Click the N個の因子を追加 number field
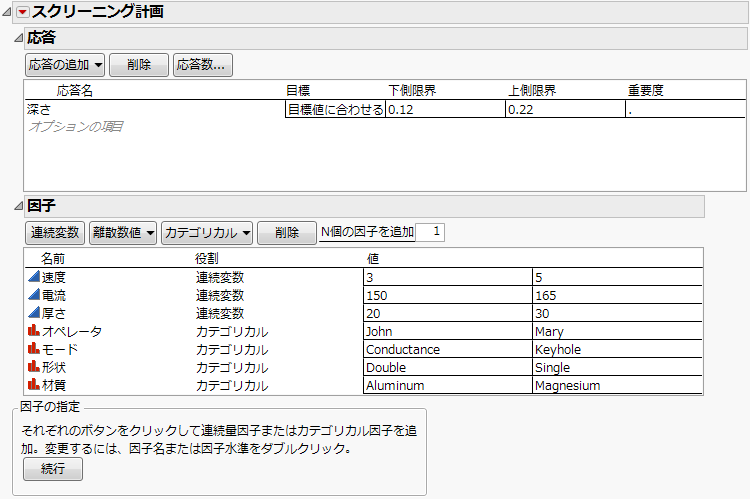750x499 pixels. 431,232
